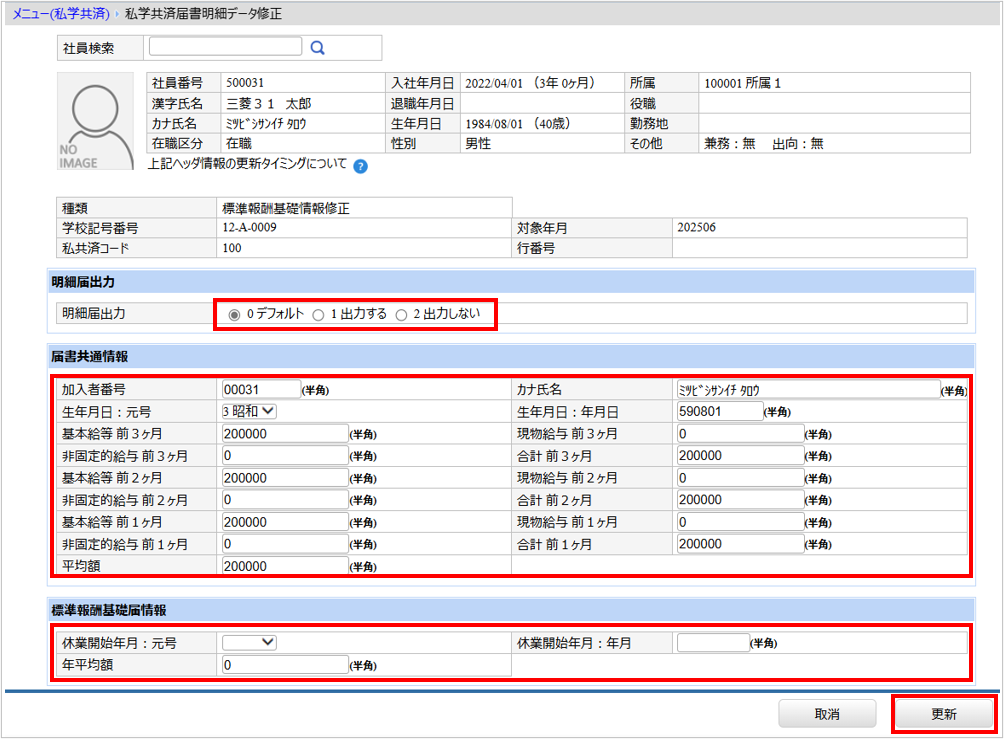The height and width of the screenshot is (739, 1004).
Task: Click the 生年月日 value 1984/08/01 in header
Action: point(494,124)
